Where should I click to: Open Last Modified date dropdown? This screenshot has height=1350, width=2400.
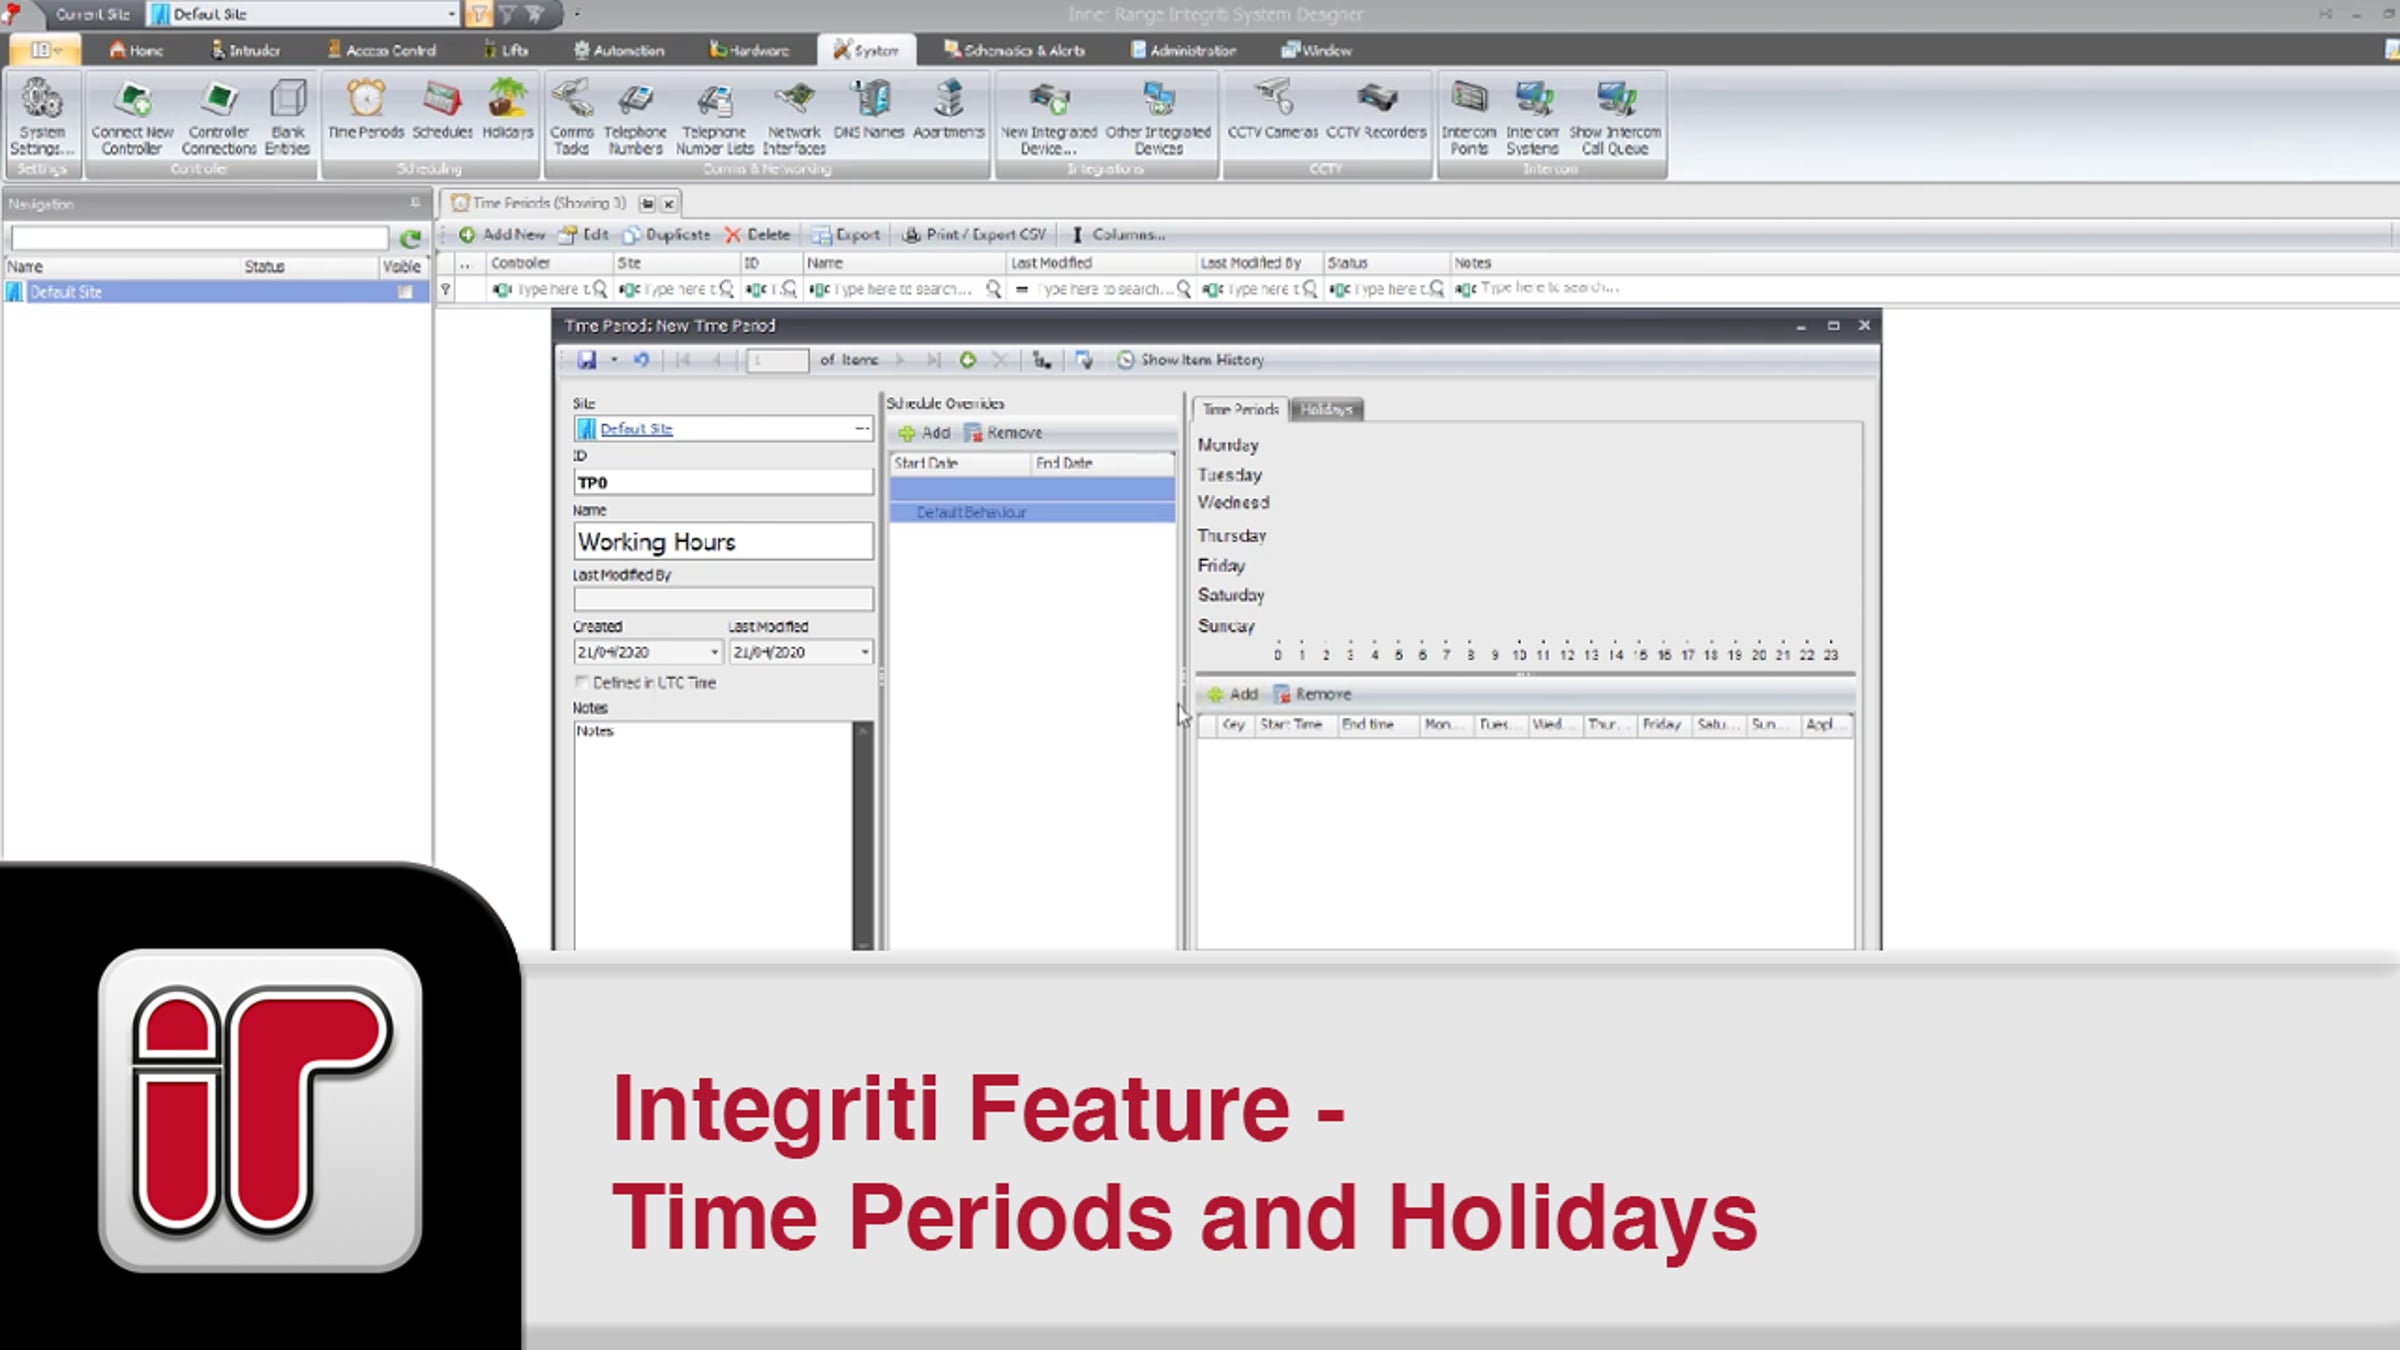(865, 652)
